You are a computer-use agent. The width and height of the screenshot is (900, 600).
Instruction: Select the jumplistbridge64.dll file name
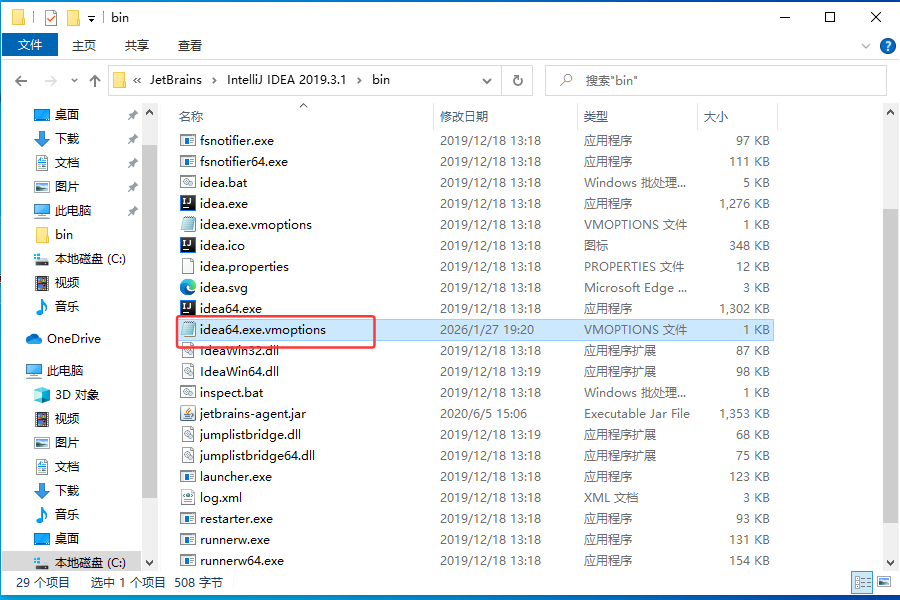[x=257, y=456]
